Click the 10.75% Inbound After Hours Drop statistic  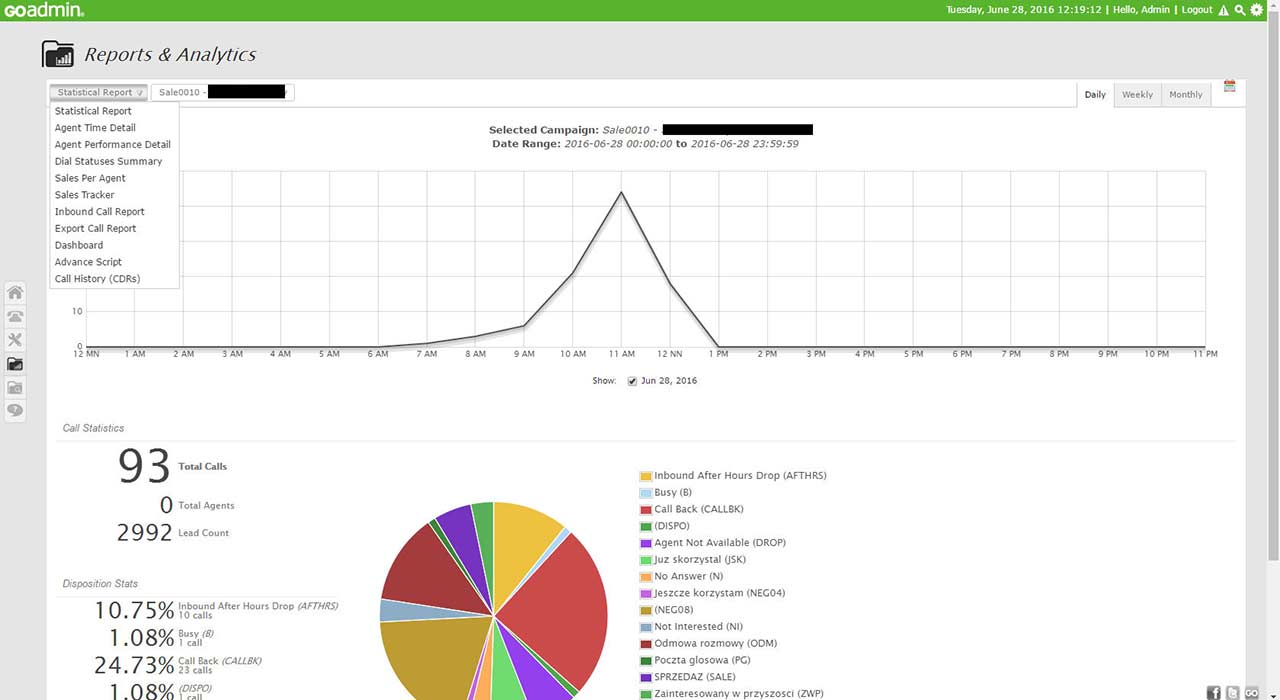(x=134, y=610)
